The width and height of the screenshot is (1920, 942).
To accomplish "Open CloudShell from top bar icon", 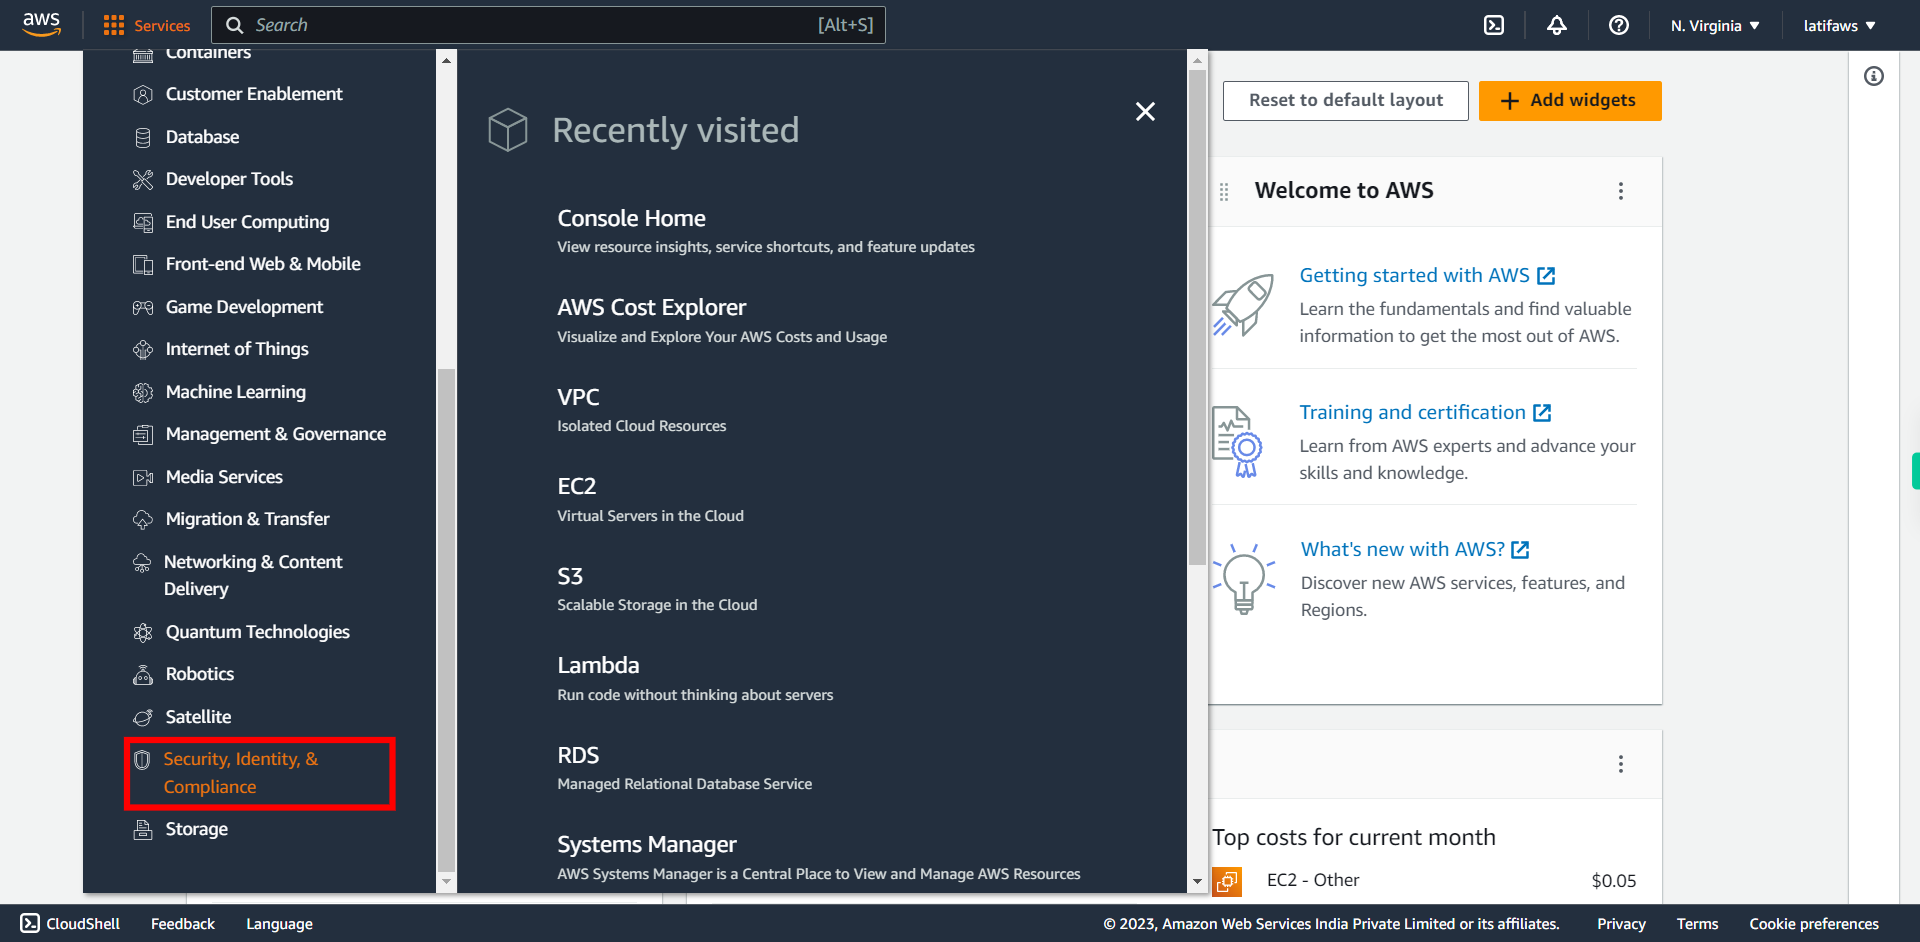I will 1494,25.
